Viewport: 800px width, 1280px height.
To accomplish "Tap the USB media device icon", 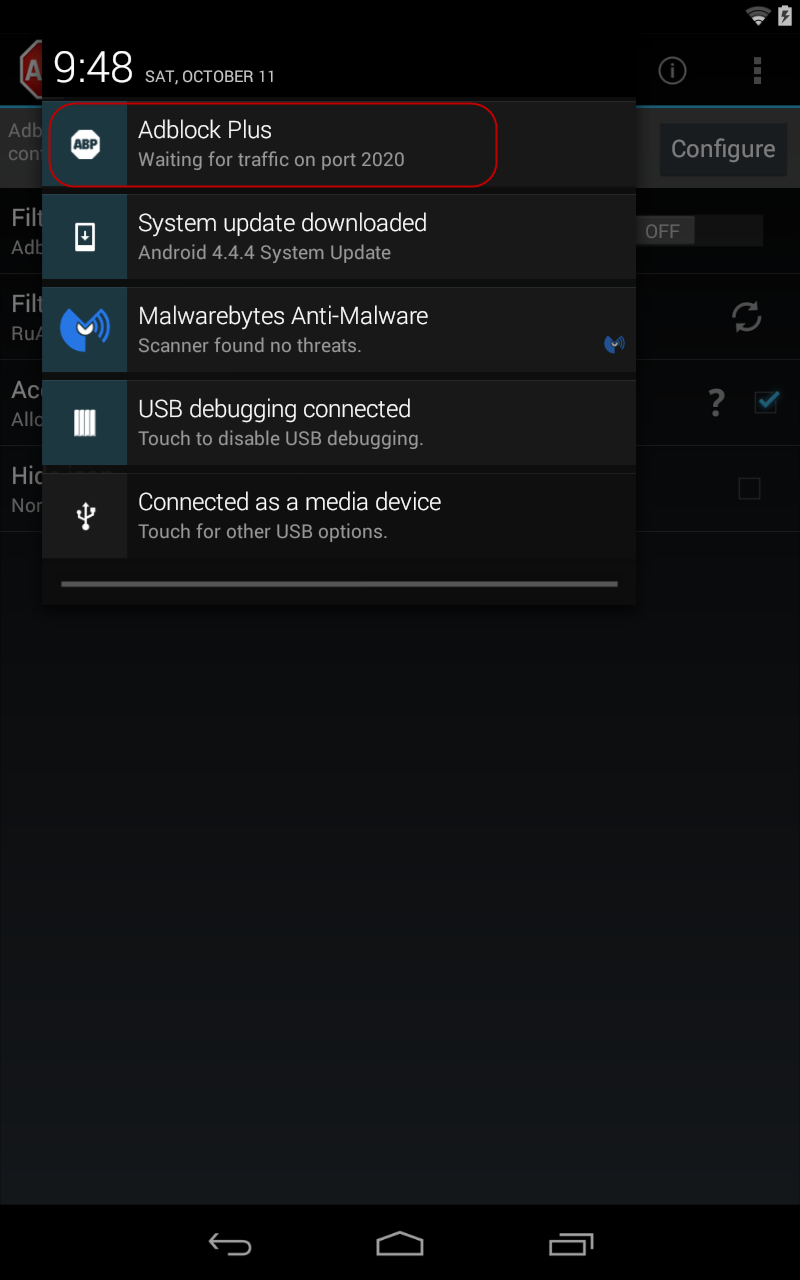I will (x=85, y=516).
